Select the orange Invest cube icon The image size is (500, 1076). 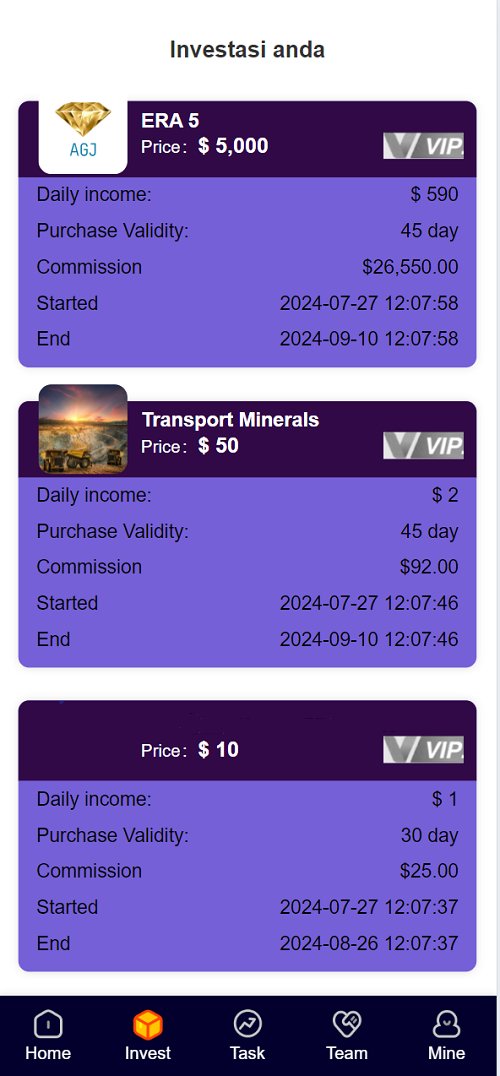[147, 1025]
